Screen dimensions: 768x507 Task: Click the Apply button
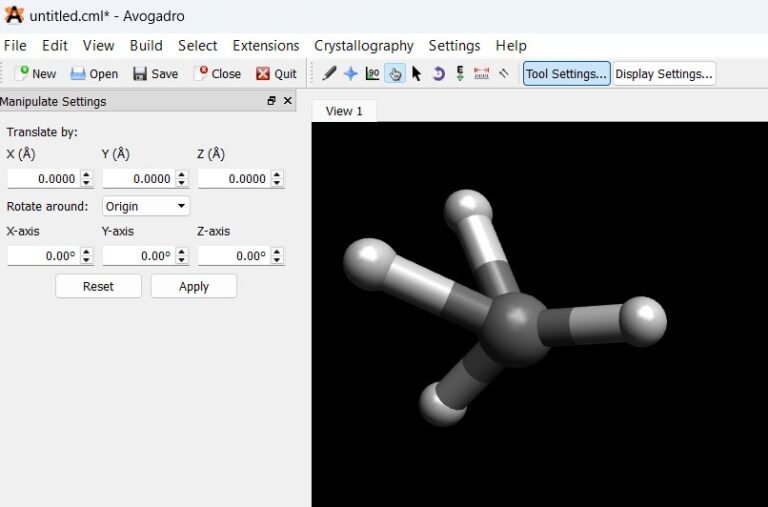click(194, 286)
